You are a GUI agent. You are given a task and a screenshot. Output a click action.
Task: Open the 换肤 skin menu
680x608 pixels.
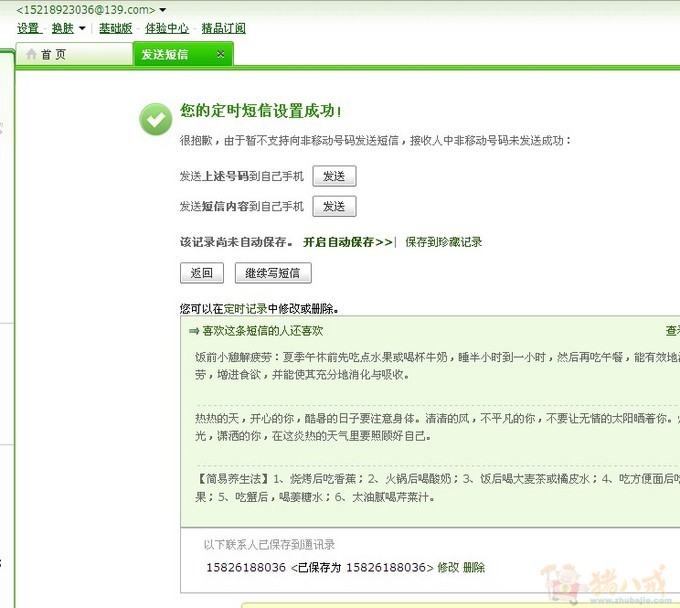tap(62, 28)
